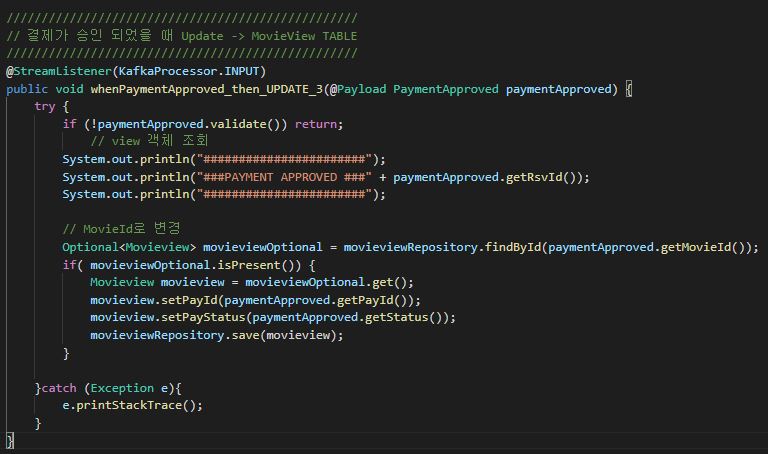The height and width of the screenshot is (454, 768).
Task: Click movieview.setPayStatus line
Action: point(273,317)
